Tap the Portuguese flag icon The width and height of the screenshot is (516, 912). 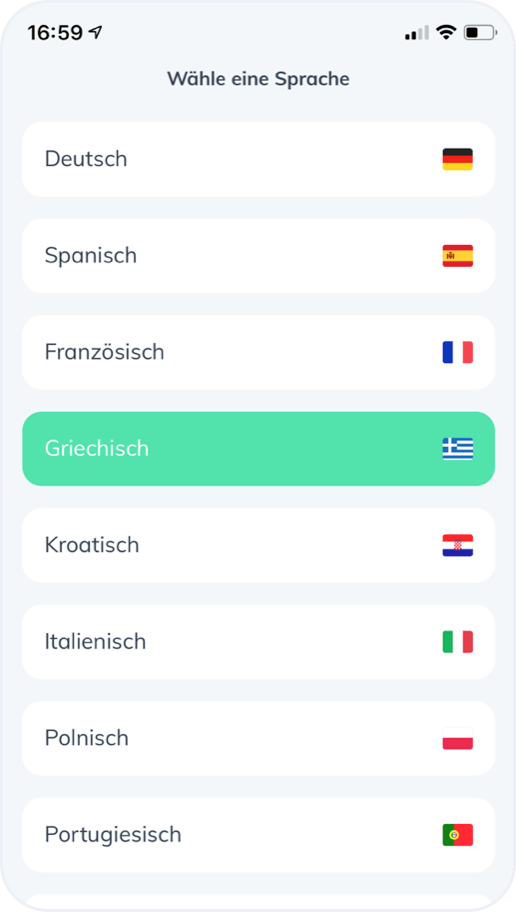(x=457, y=835)
